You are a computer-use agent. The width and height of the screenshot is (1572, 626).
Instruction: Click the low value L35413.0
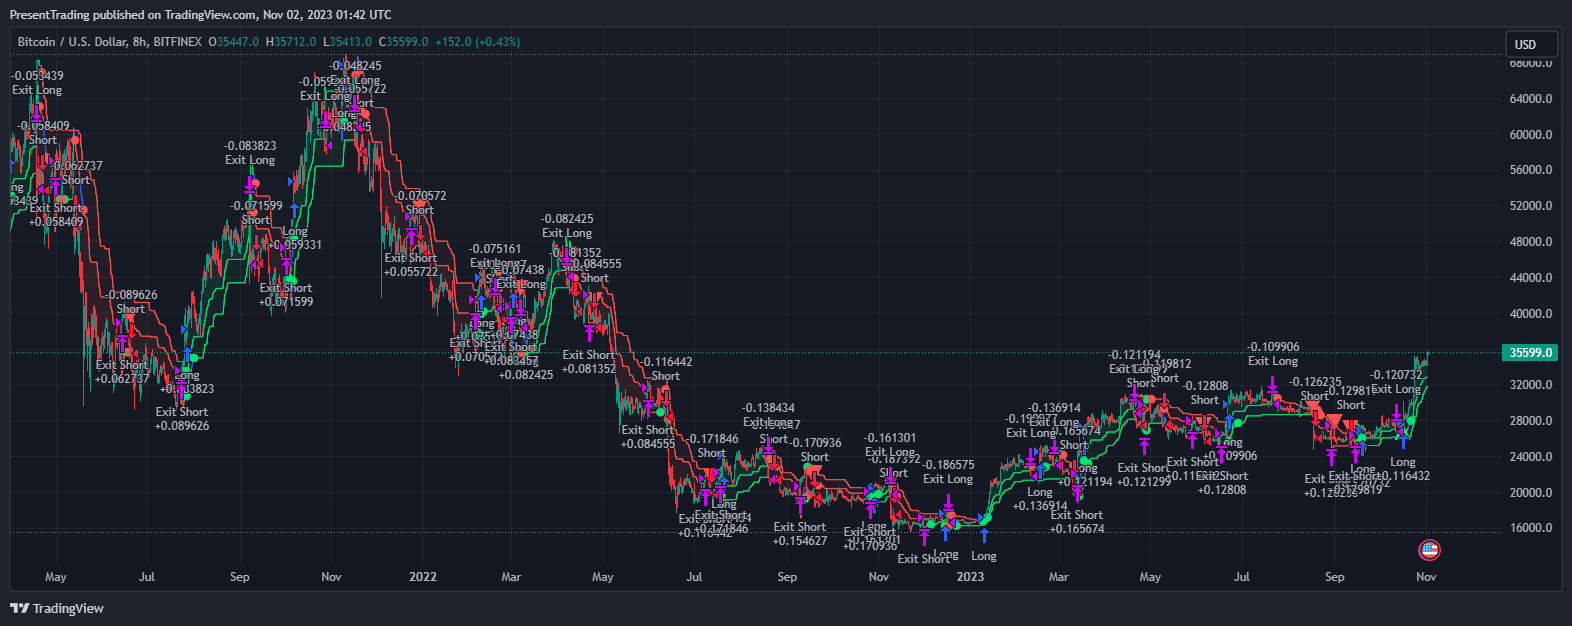347,42
